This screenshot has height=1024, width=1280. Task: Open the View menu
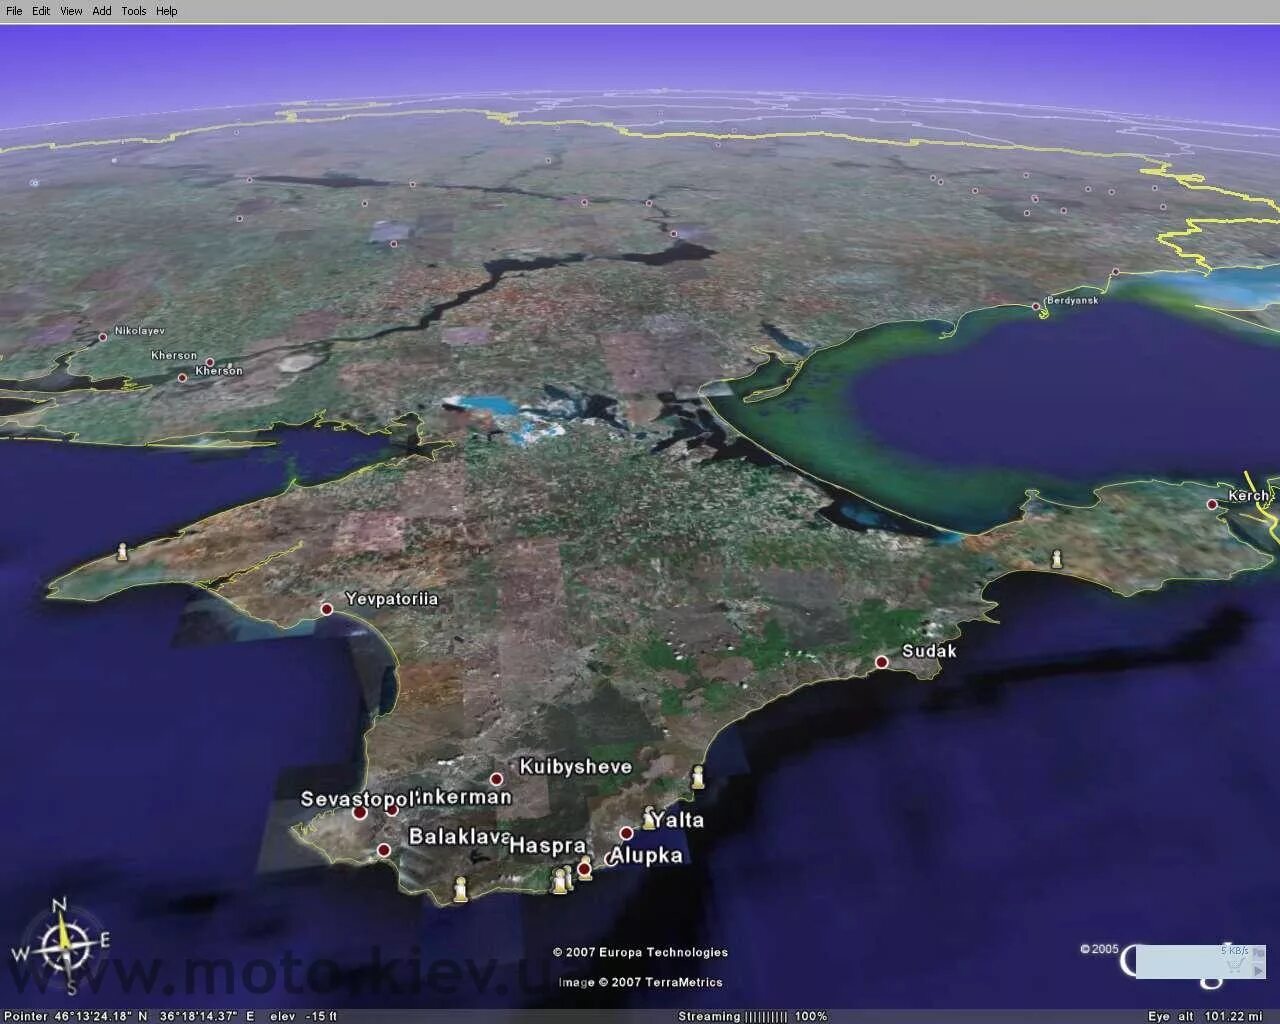click(71, 11)
